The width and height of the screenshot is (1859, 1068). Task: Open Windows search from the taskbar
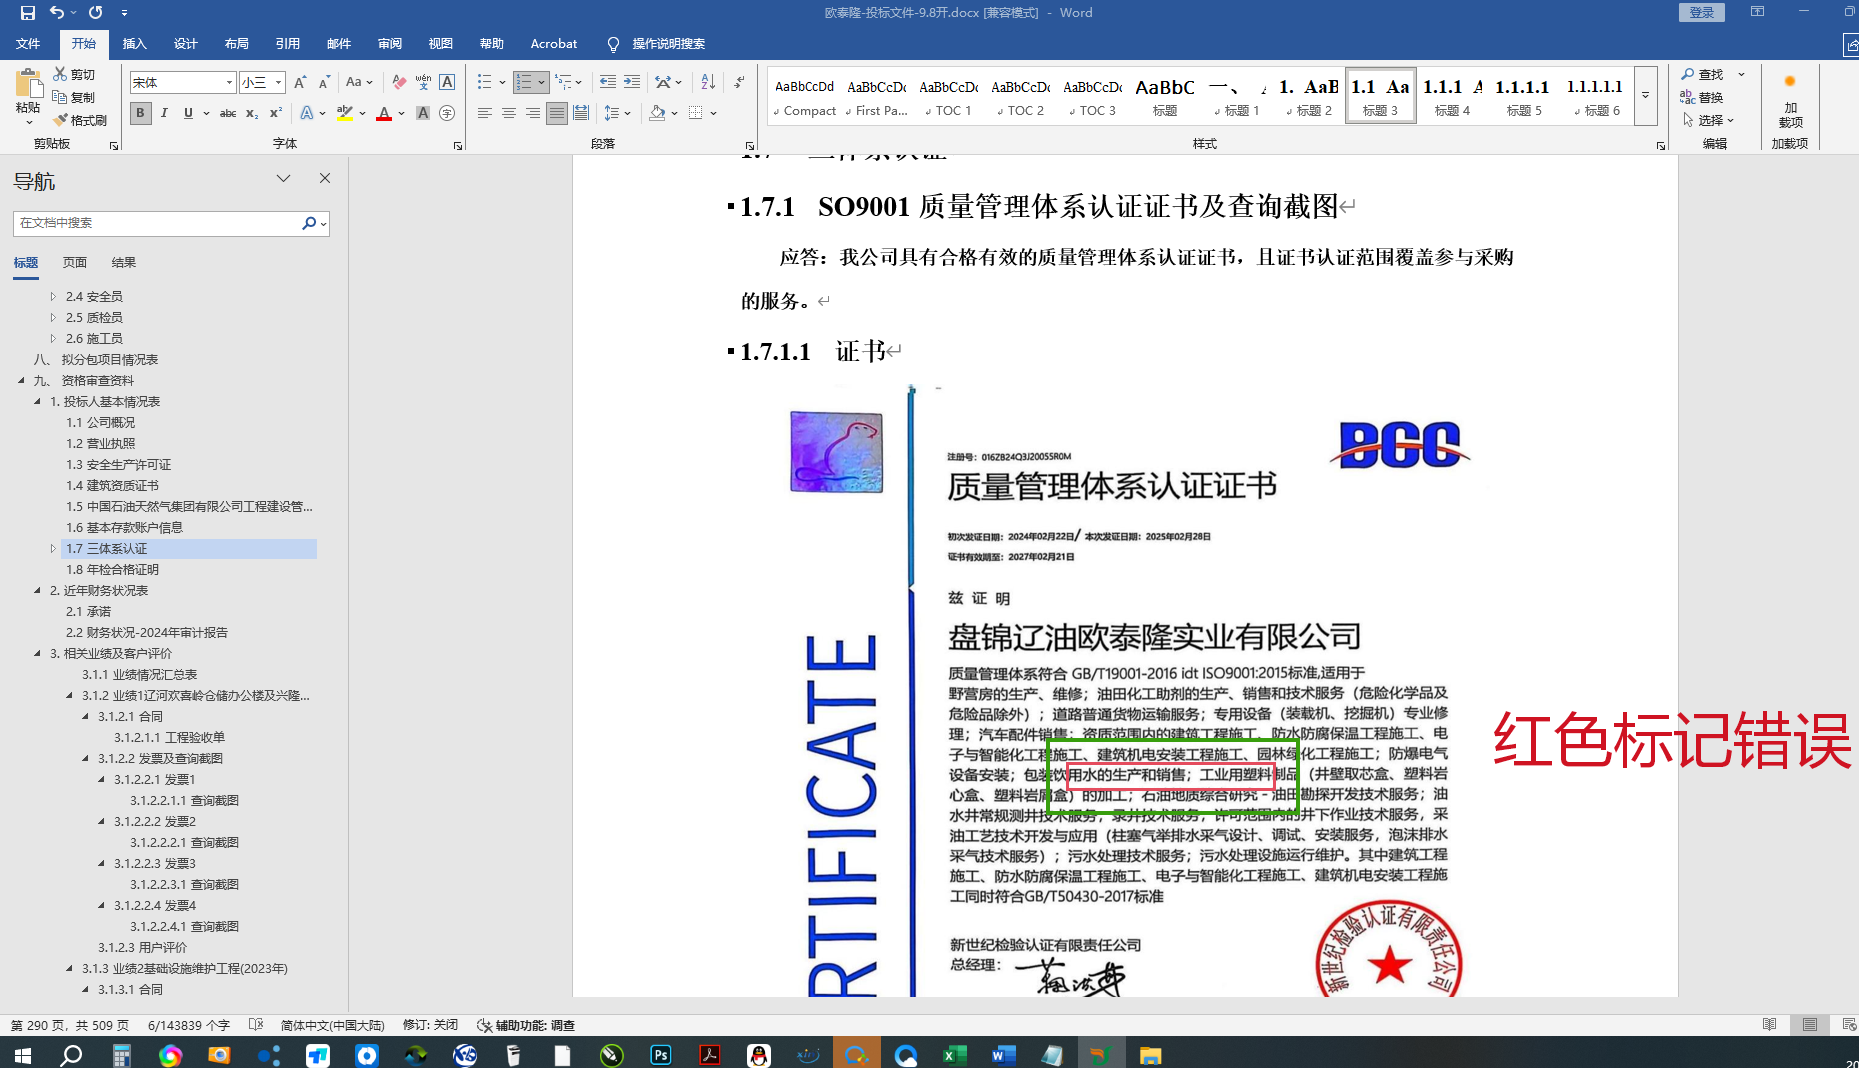71,1054
